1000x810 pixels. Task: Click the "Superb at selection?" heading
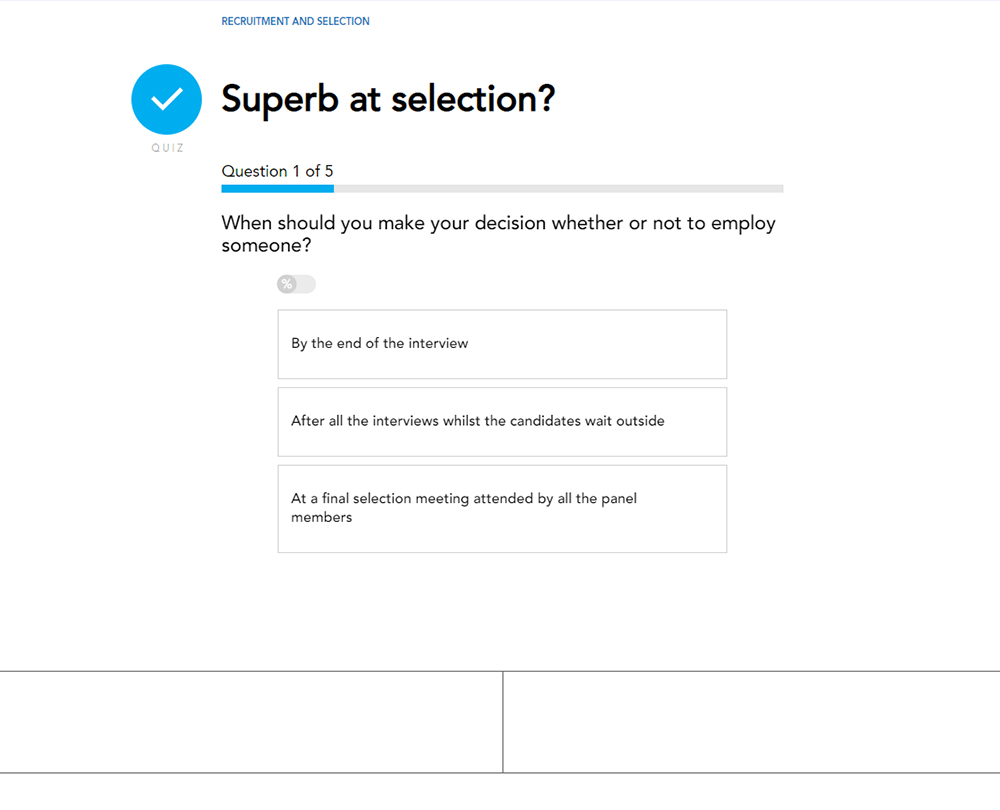tap(388, 99)
